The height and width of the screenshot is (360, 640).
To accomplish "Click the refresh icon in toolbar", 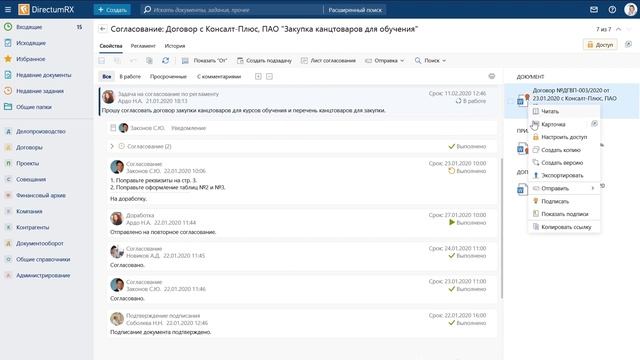I will click(165, 60).
